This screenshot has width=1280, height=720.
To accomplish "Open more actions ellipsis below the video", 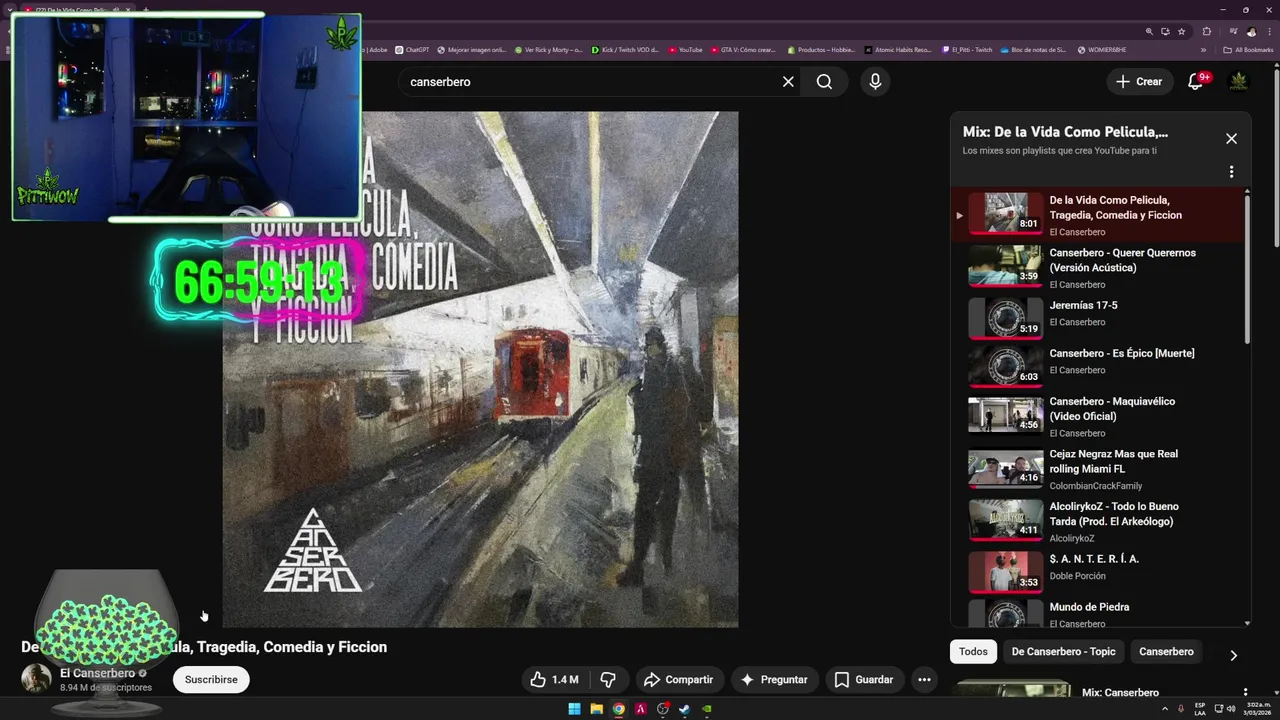I will tap(924, 680).
